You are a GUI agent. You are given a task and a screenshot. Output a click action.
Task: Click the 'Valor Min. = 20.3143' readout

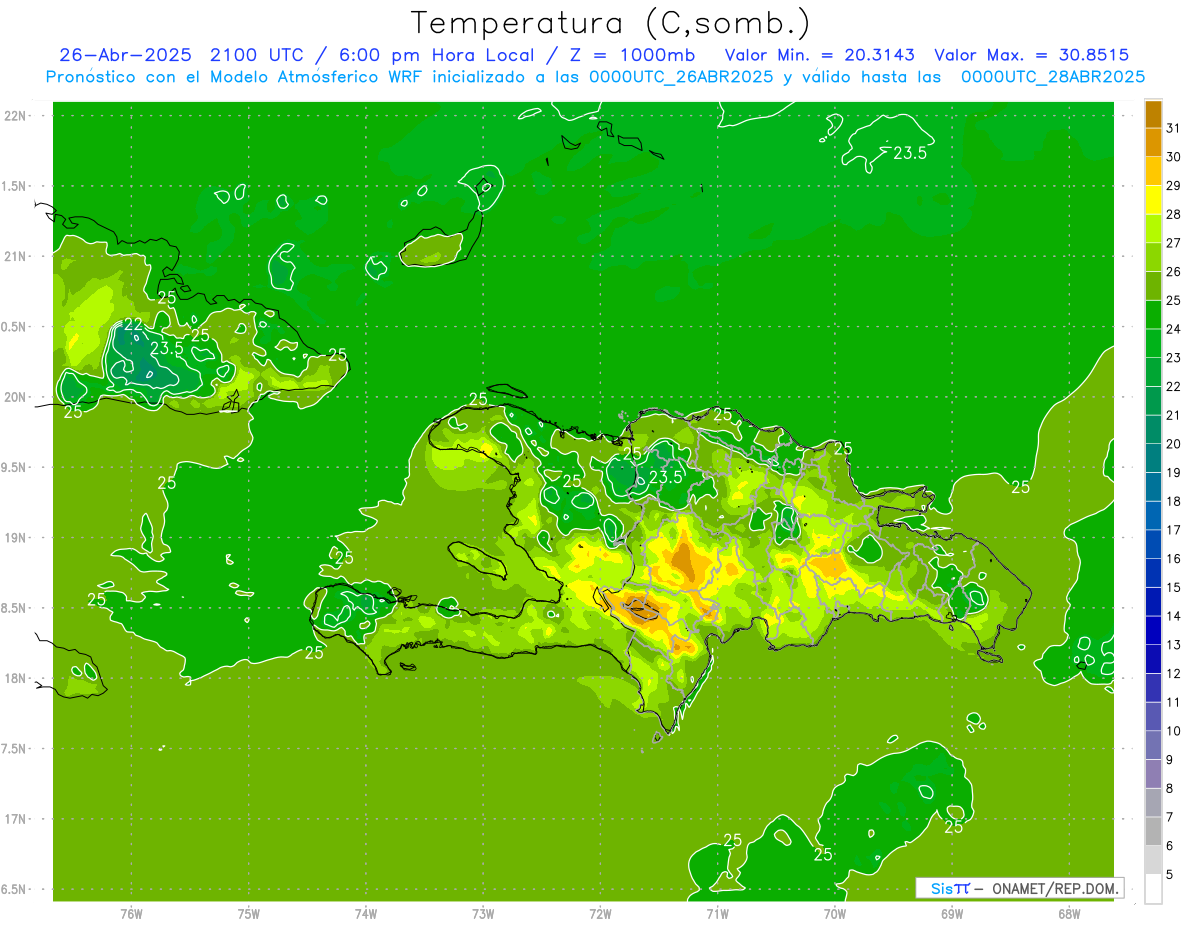[819, 55]
